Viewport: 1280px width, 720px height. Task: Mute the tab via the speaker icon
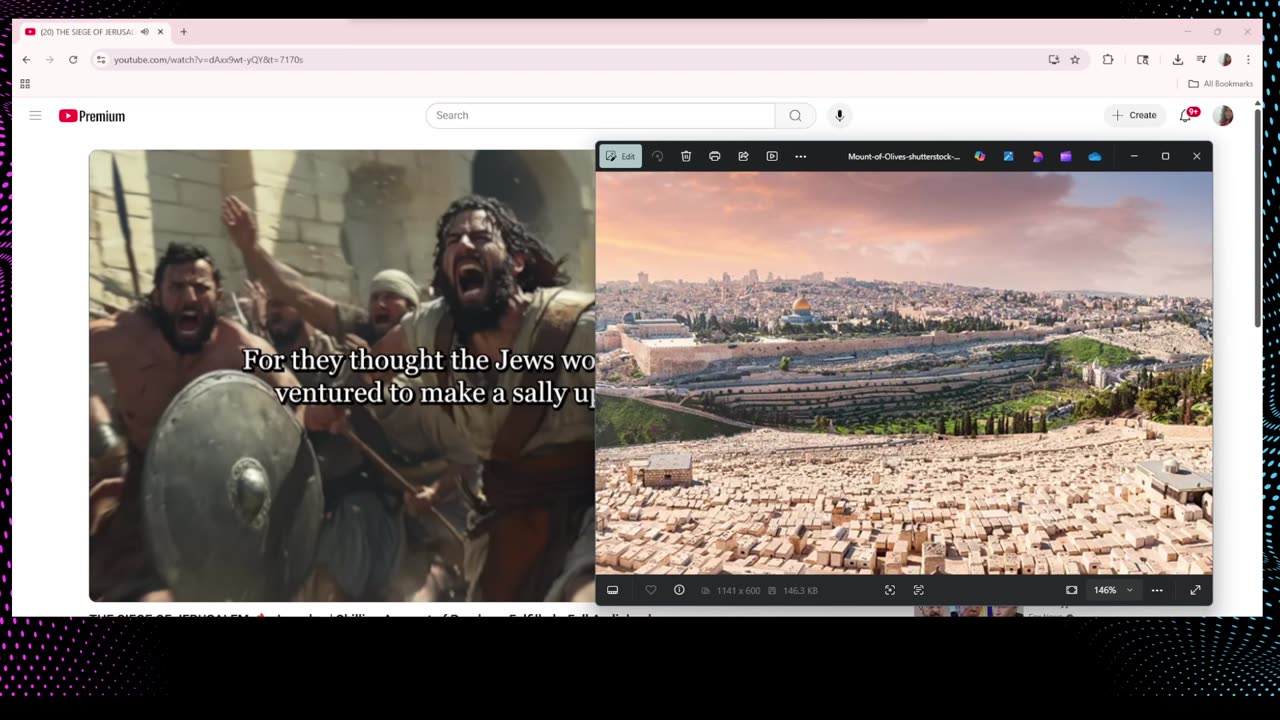(144, 32)
